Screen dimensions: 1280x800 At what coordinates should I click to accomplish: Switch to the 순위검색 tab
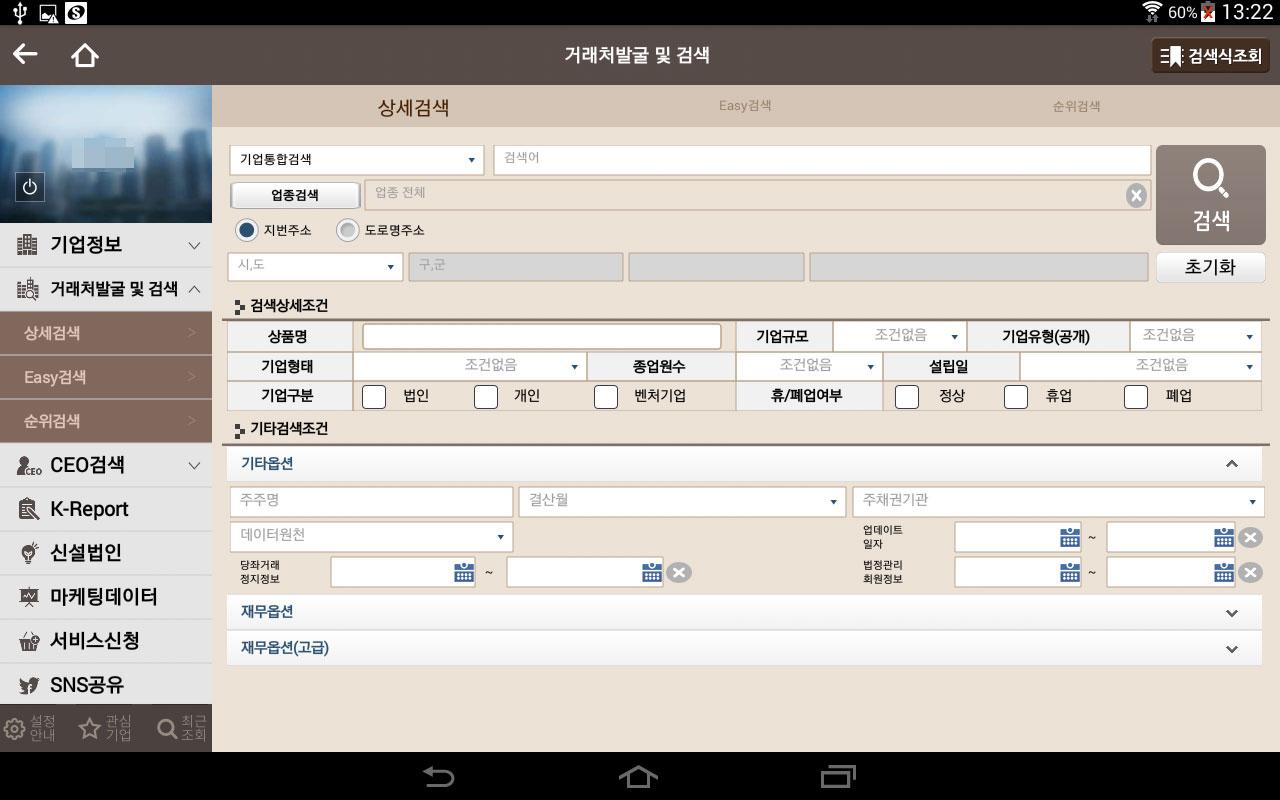point(1077,106)
